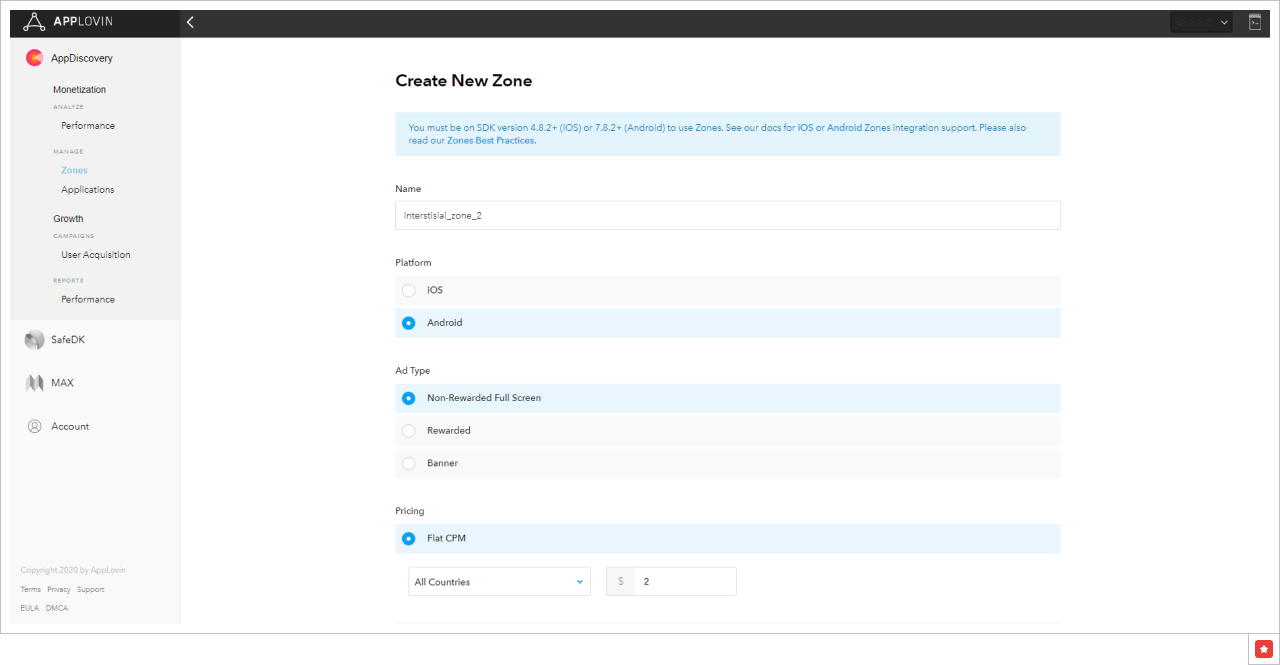1280x665 pixels.
Task: Open the AppDiscovery section icon
Action: pyautogui.click(x=35, y=58)
